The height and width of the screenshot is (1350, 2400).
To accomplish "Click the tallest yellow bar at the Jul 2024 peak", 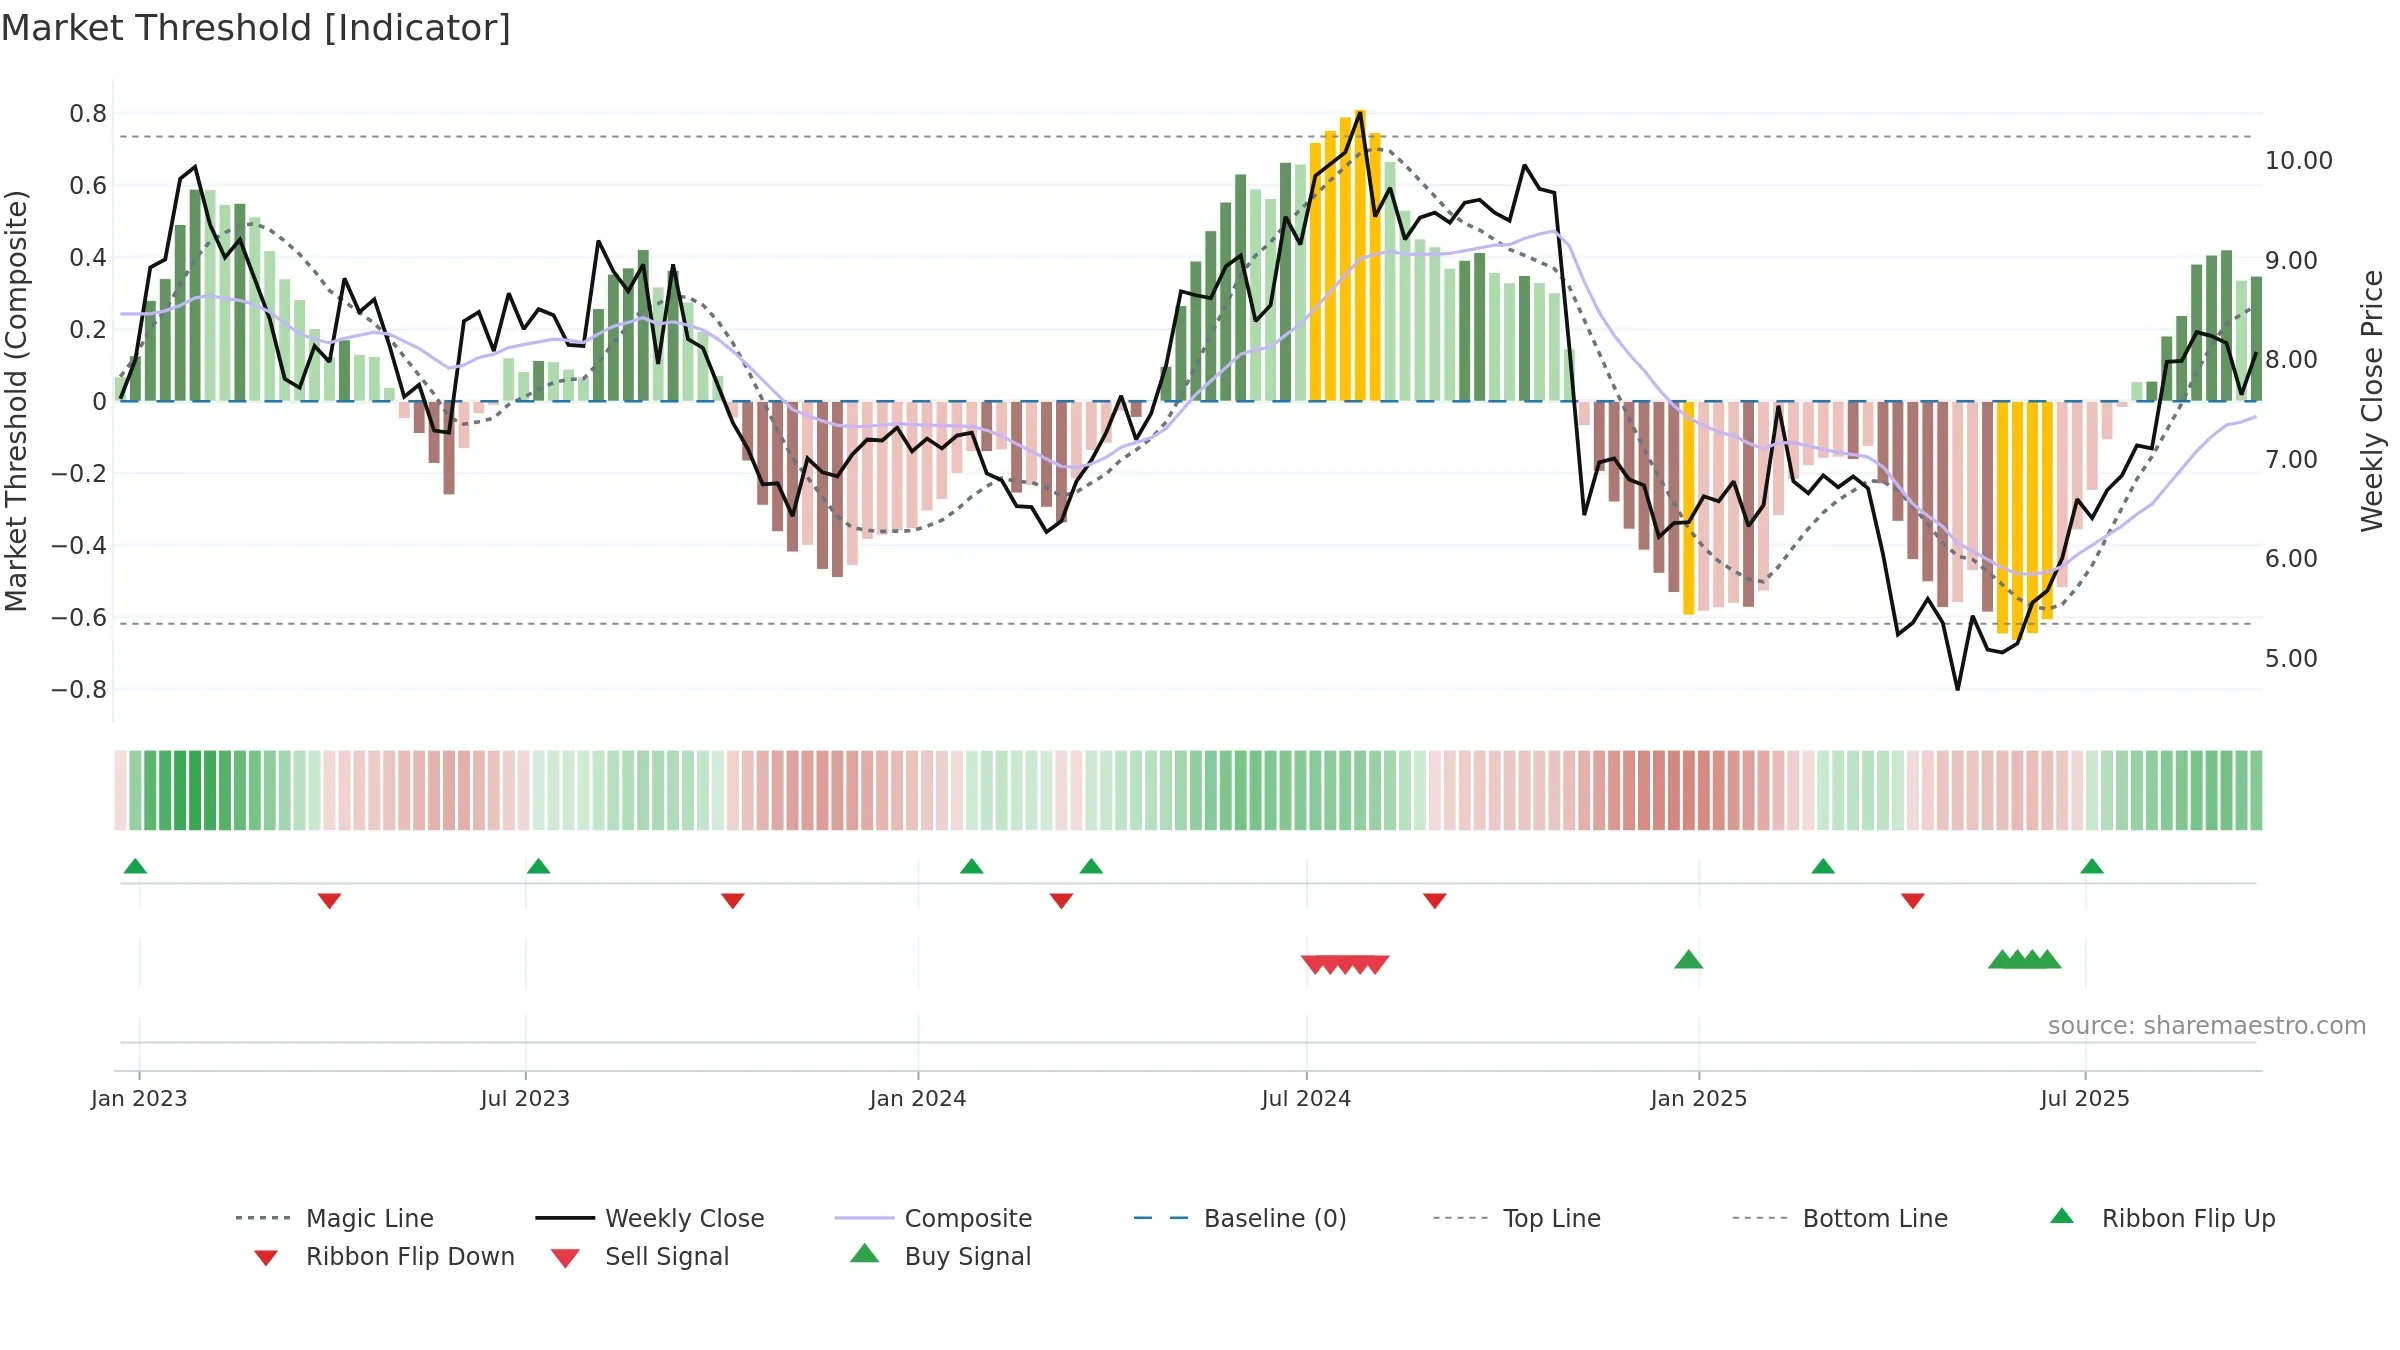I will (x=1360, y=255).
